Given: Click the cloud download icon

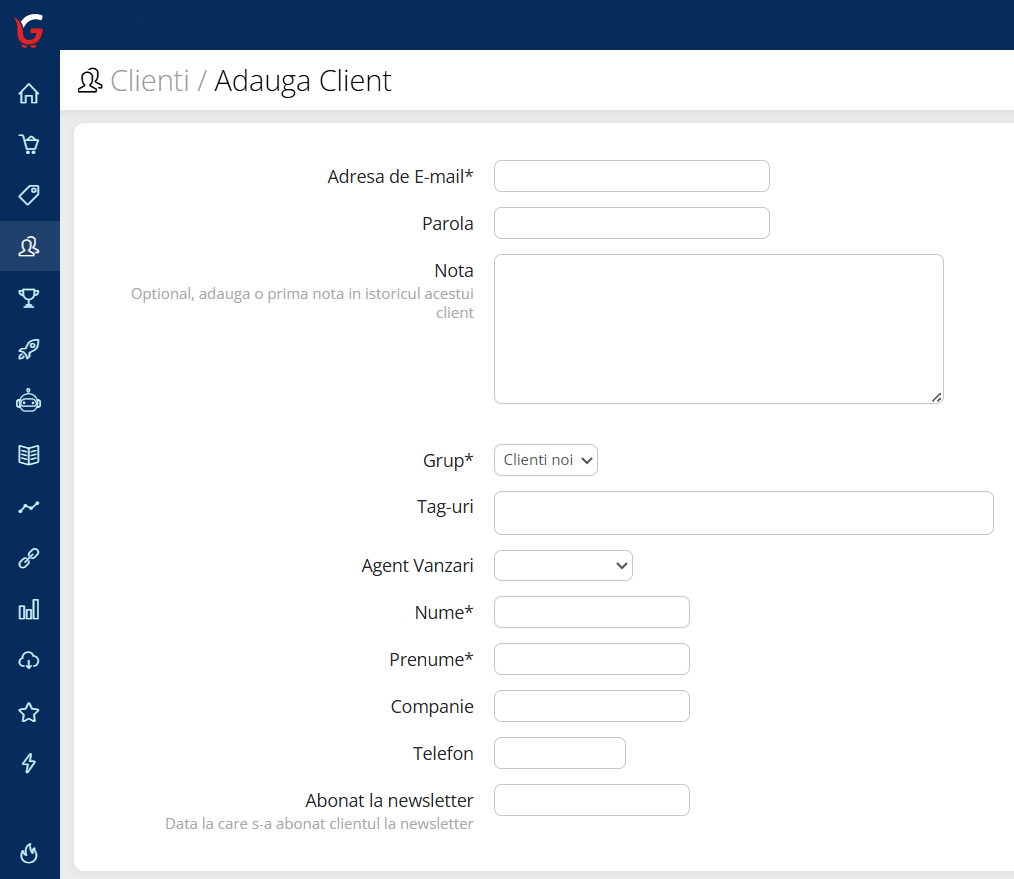Looking at the screenshot, I should 29,660.
